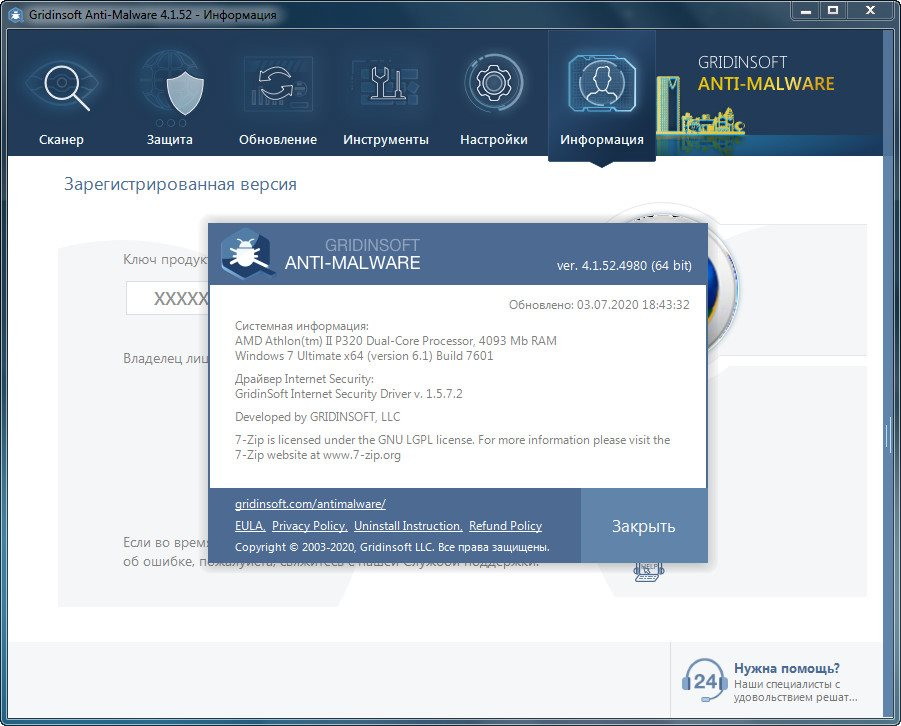901x726 pixels.
Task: Switch to the Сканер tab label
Action: (x=61, y=140)
